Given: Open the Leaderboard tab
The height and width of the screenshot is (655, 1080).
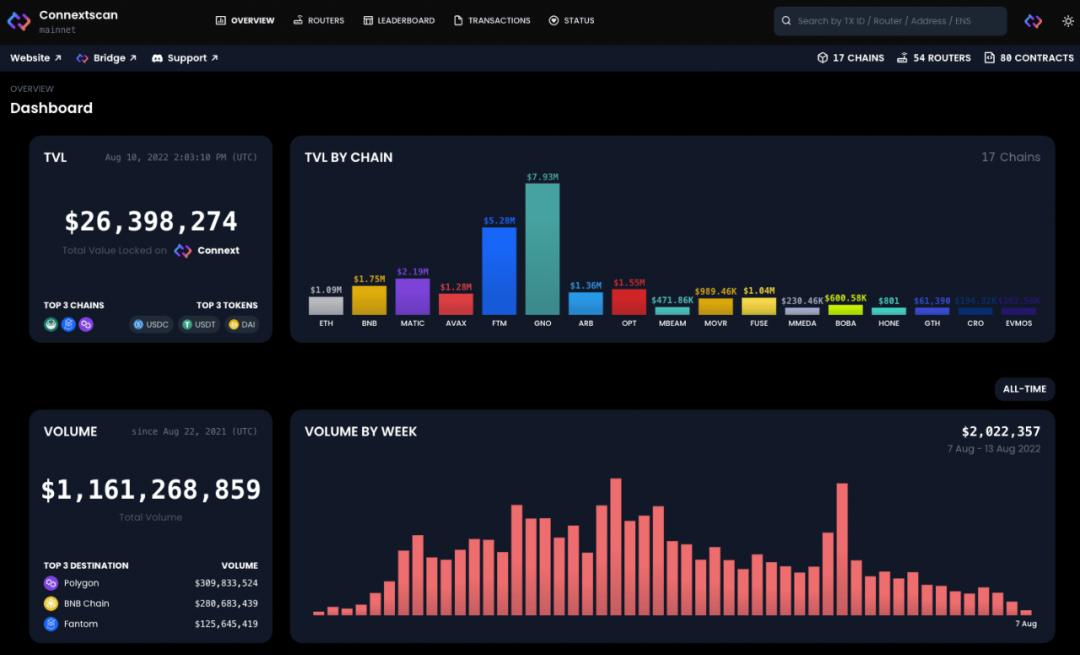Looking at the screenshot, I should point(399,21).
